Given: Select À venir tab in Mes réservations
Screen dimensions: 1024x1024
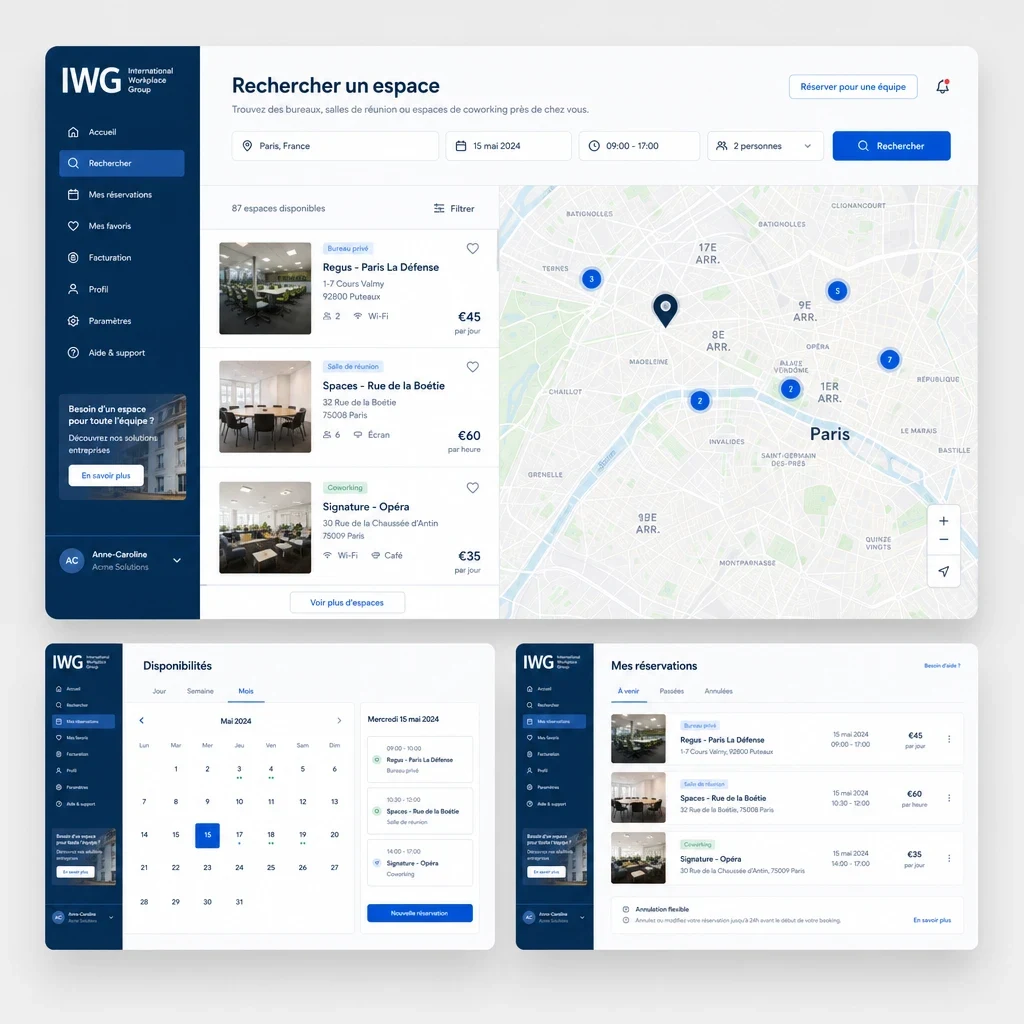Looking at the screenshot, I should coord(629,691).
